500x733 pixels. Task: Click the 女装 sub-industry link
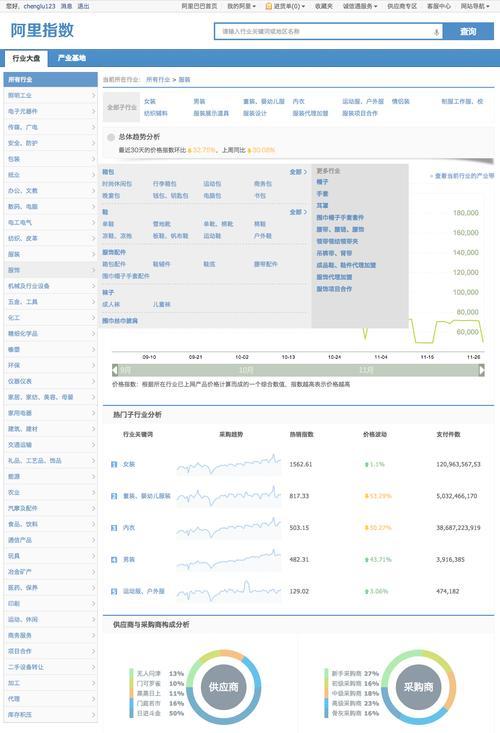(150, 101)
